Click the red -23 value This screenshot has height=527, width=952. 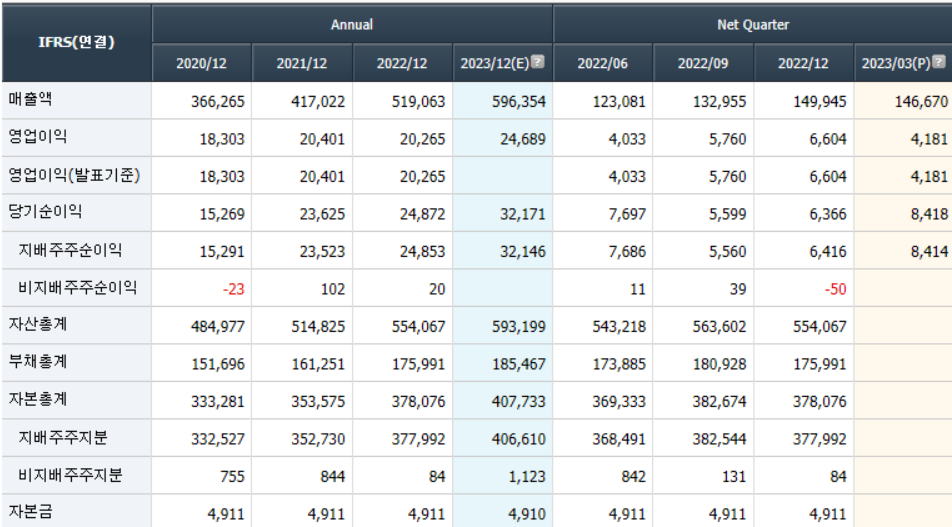[233, 289]
